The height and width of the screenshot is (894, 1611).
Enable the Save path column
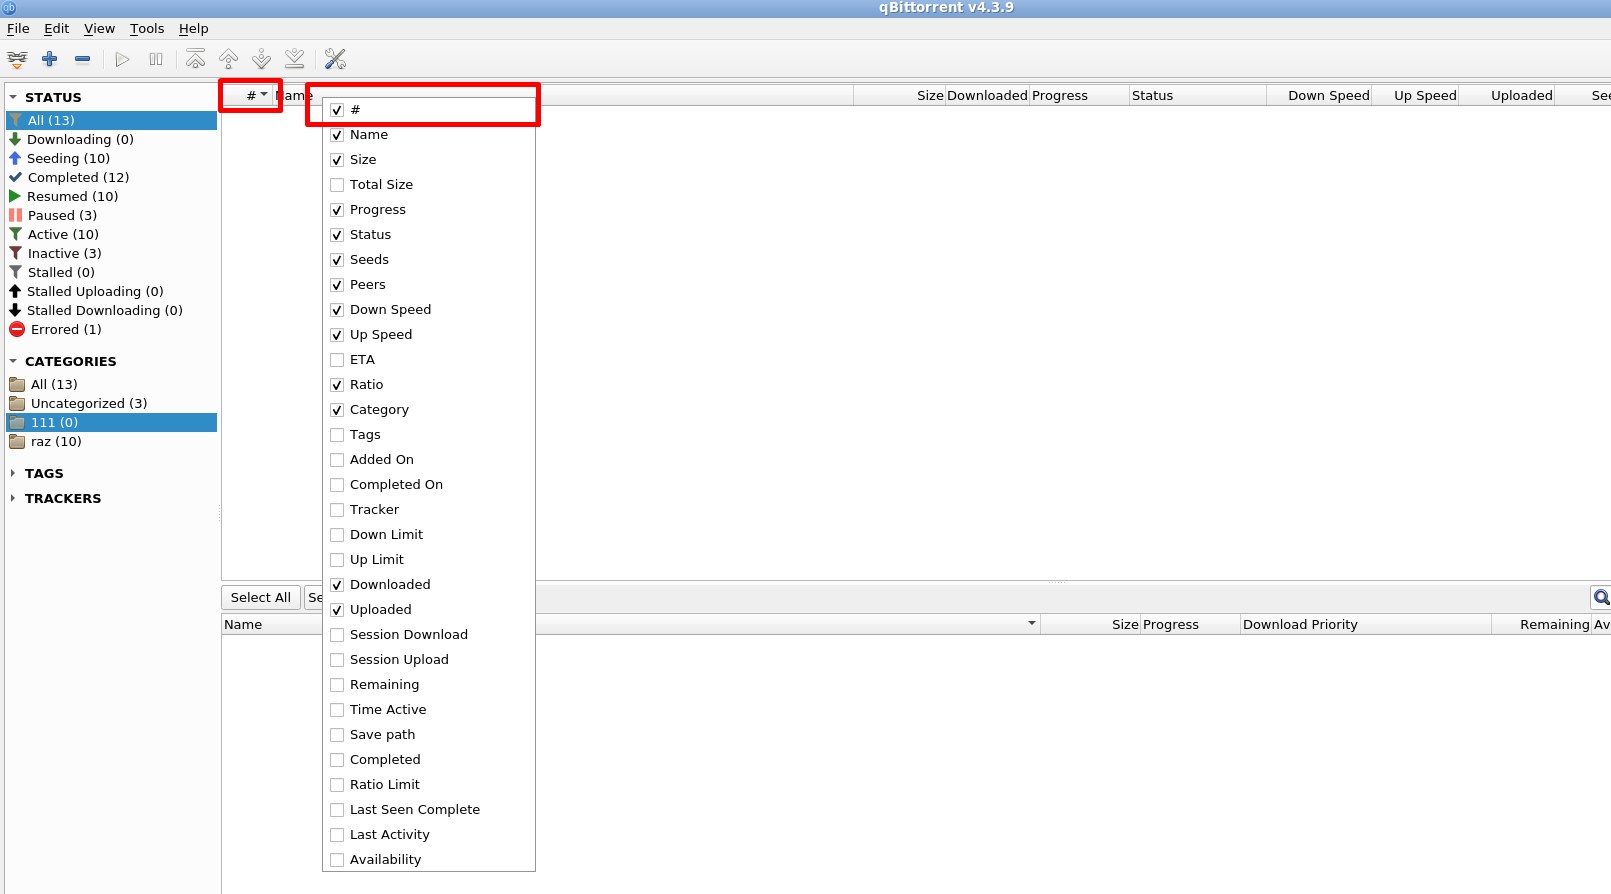[x=337, y=735]
